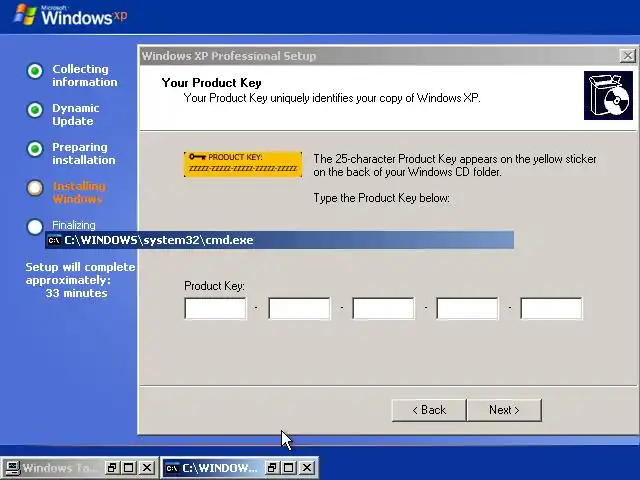Click the 'Installing Windows' orange label
The width and height of the screenshot is (640, 480).
pyautogui.click(x=79, y=192)
